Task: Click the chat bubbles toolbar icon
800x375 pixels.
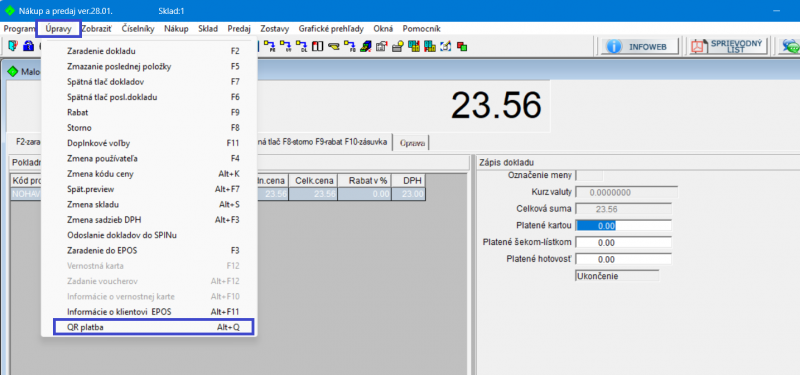Action: point(791,46)
